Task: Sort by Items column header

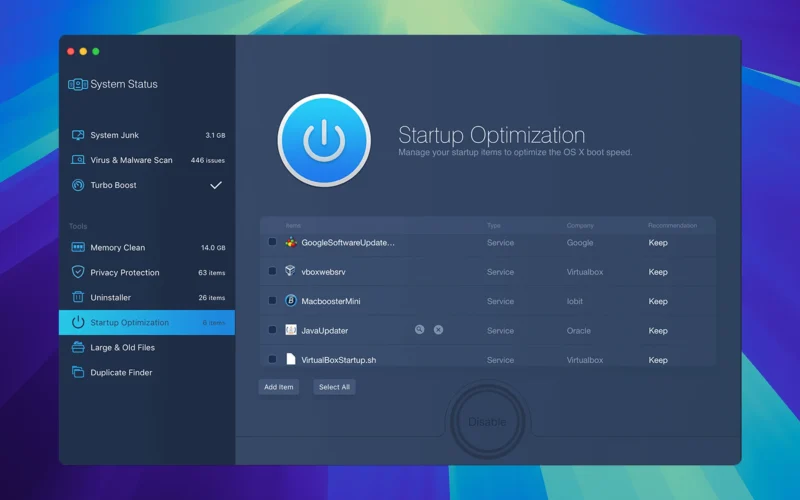Action: (293, 226)
